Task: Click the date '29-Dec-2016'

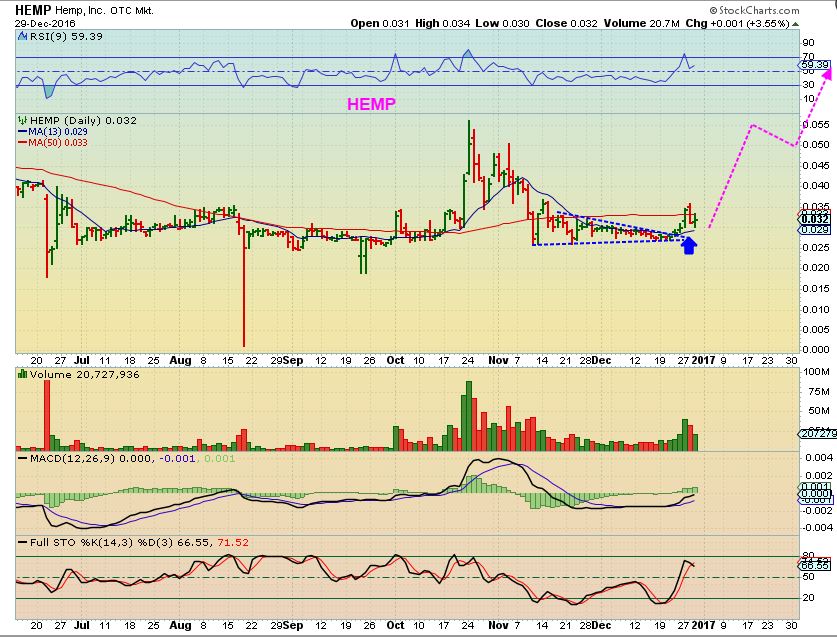Action: [45, 23]
